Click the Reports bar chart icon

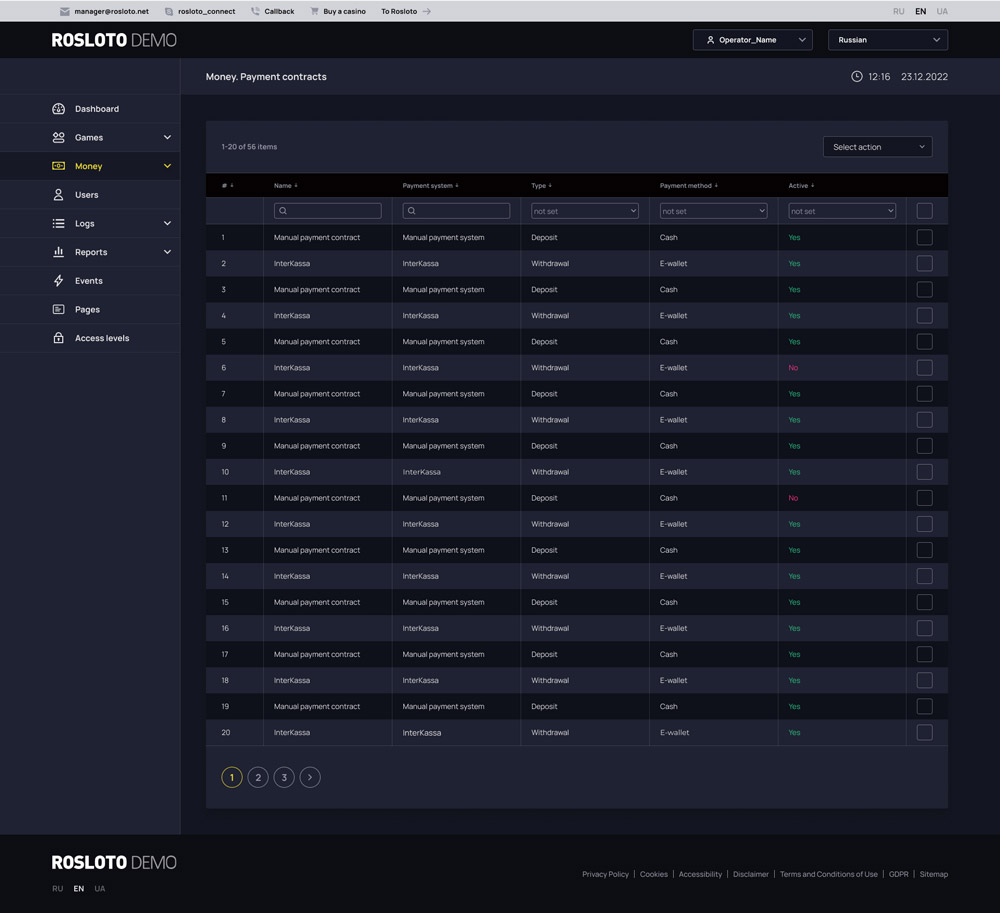pos(58,252)
